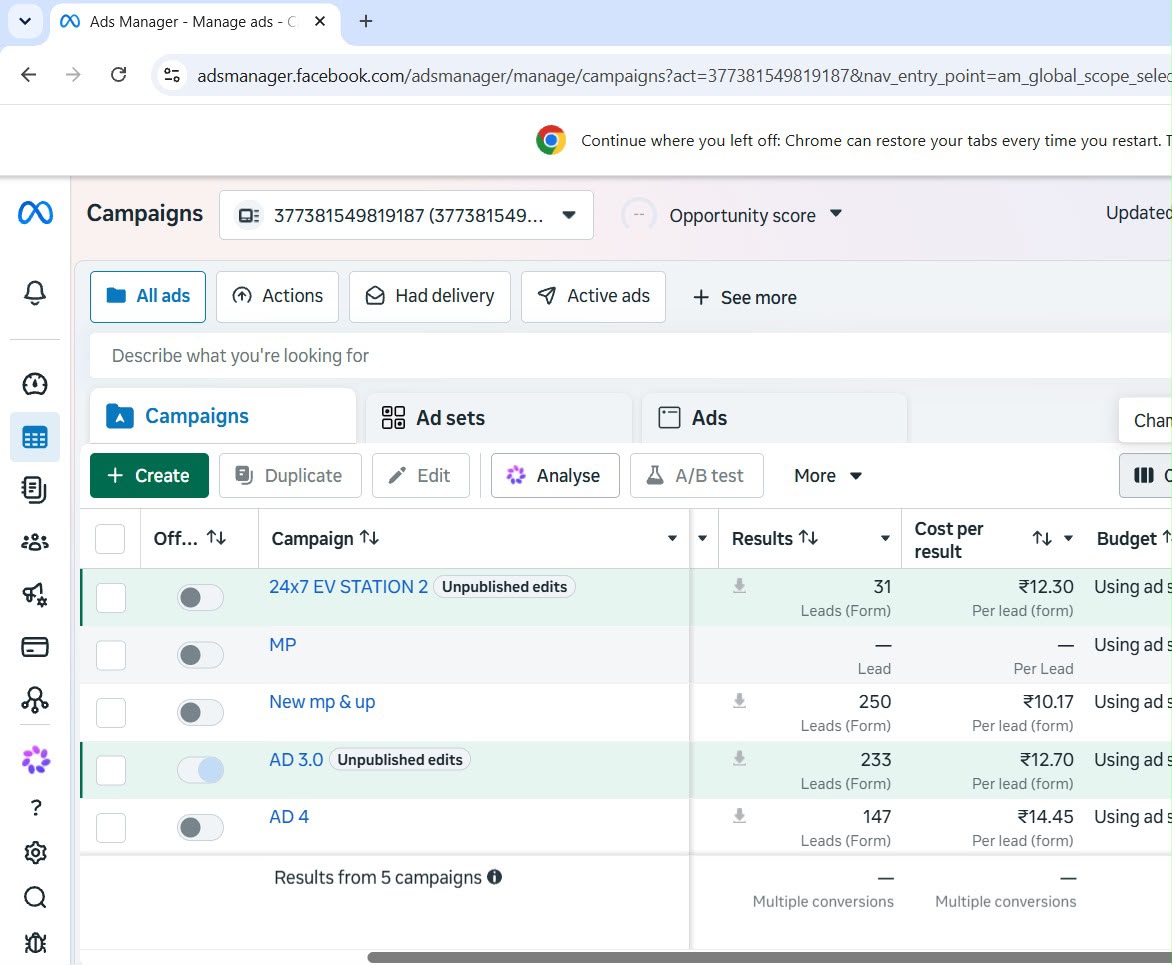Open the 24x7 EV STATION 2 campaign link
This screenshot has width=1172, height=965.
348,587
